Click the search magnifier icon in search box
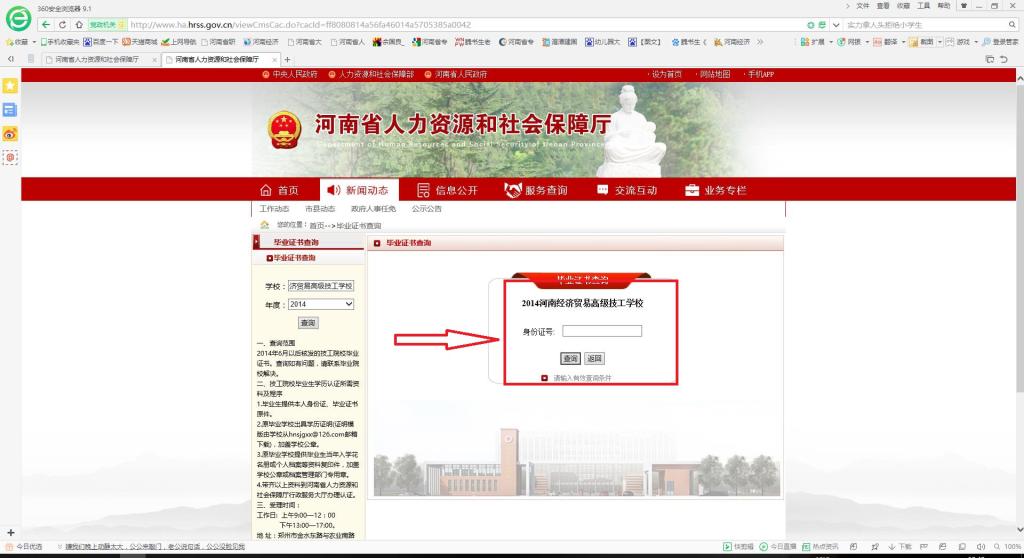The image size is (1024, 558). (1012, 25)
